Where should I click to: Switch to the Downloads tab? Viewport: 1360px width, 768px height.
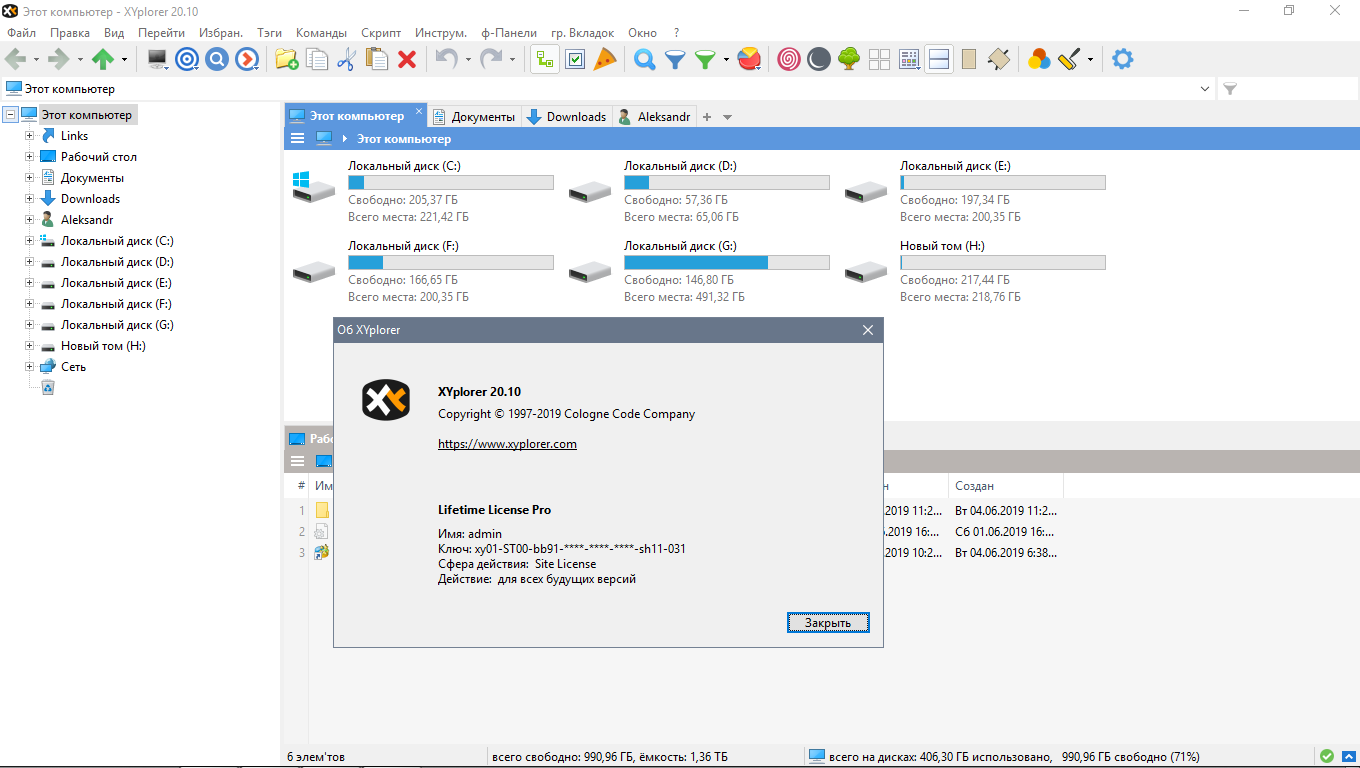(x=567, y=117)
